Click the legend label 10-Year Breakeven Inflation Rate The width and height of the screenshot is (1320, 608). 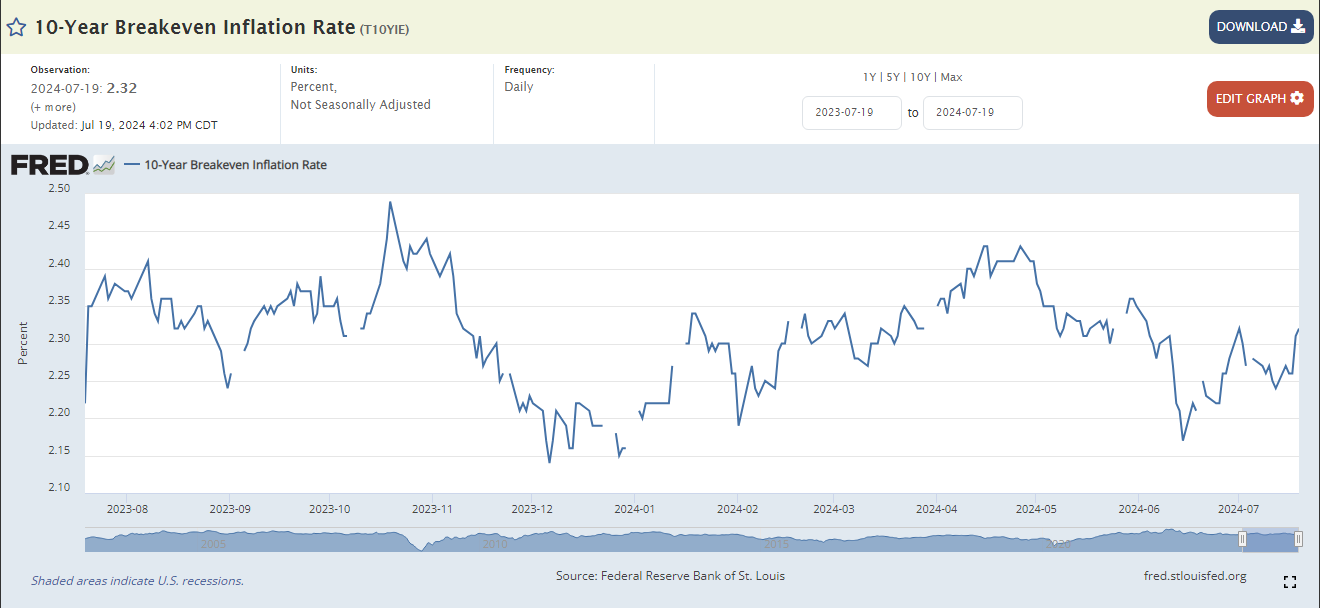[x=235, y=165]
